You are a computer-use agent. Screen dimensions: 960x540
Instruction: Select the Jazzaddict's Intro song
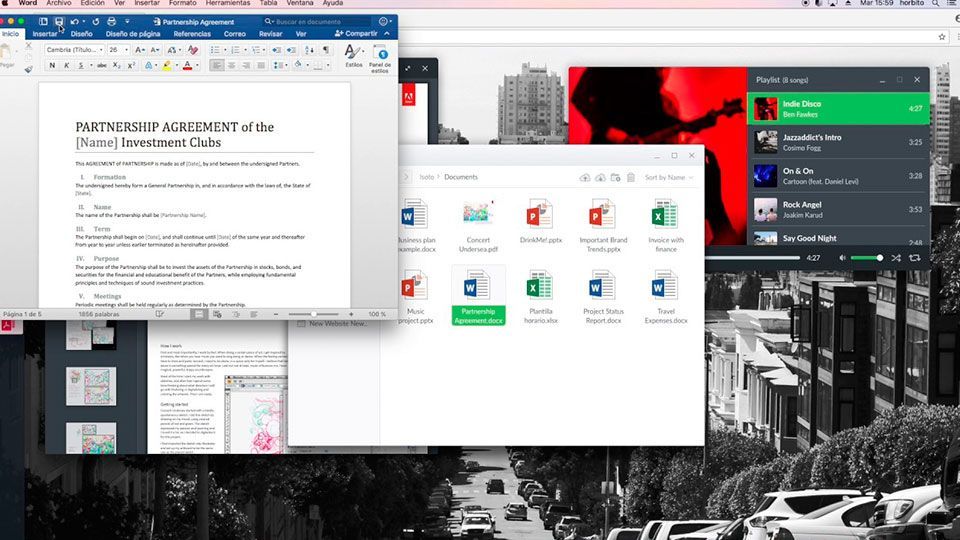838,142
